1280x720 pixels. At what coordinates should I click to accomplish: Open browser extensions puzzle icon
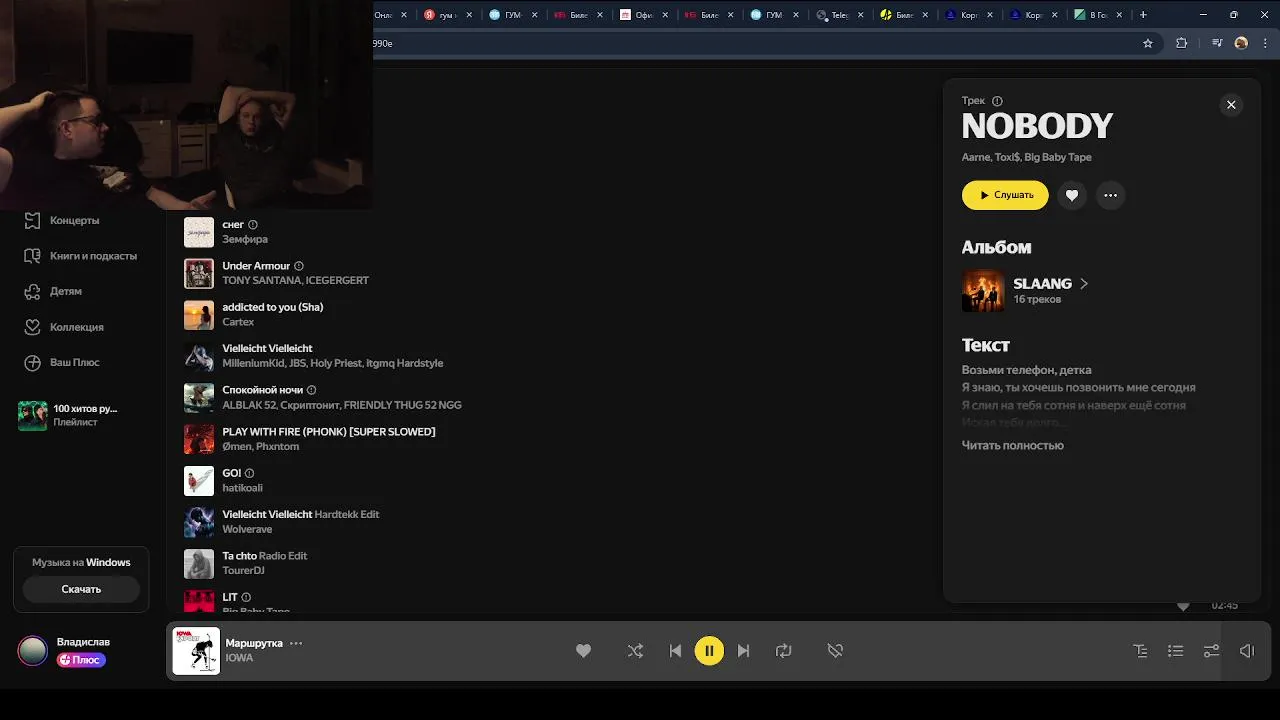1182,43
